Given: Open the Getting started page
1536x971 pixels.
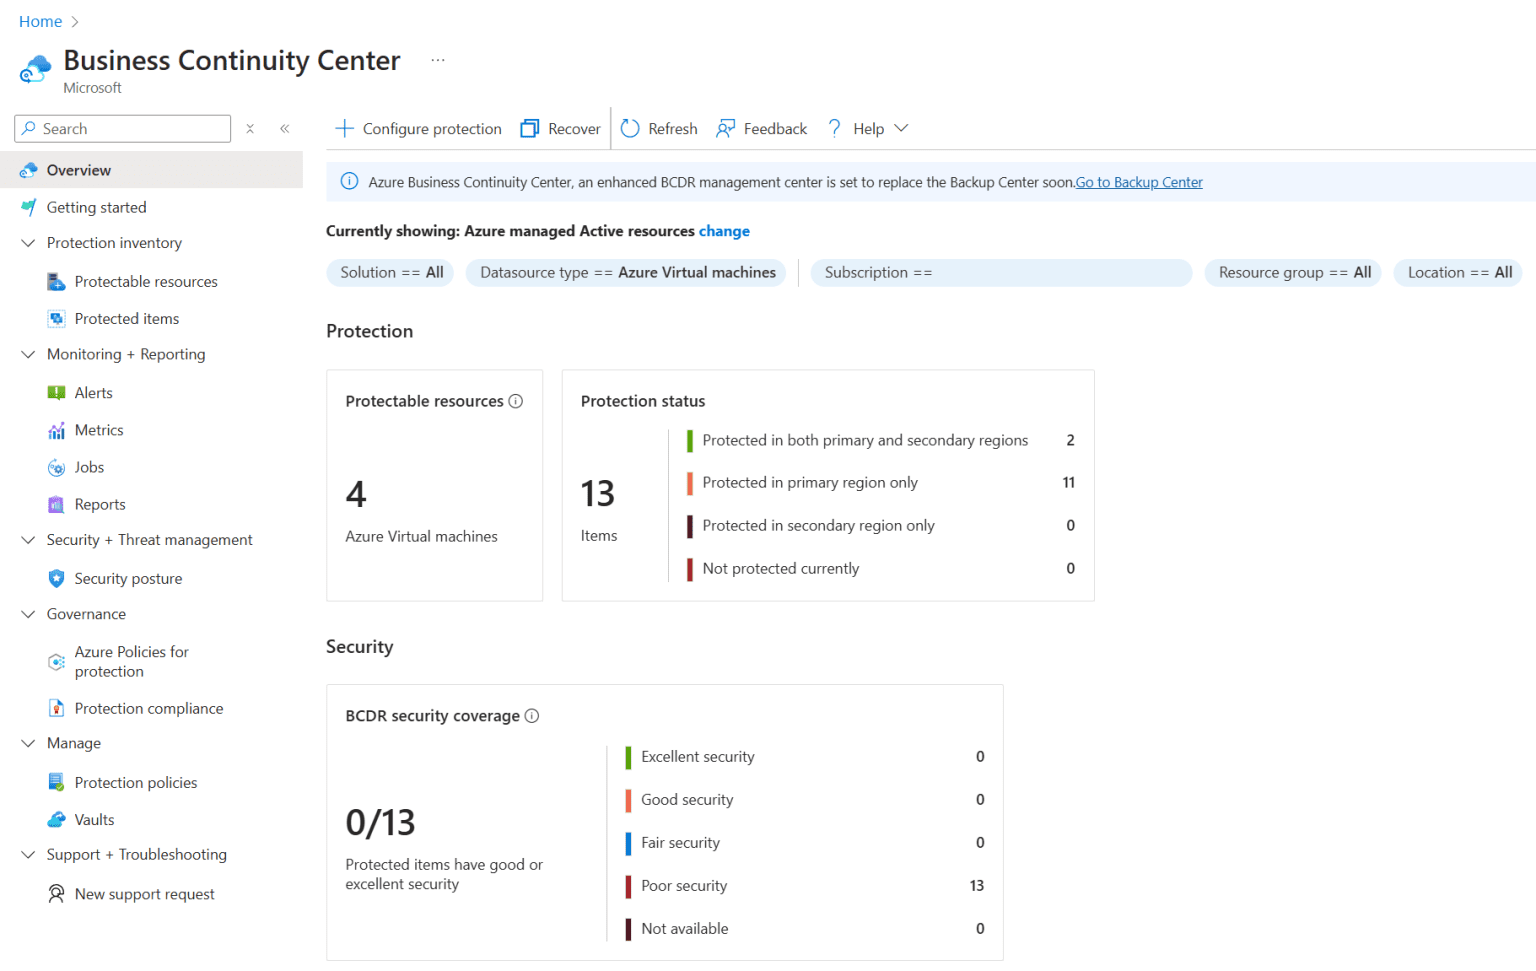Looking at the screenshot, I should [97, 207].
